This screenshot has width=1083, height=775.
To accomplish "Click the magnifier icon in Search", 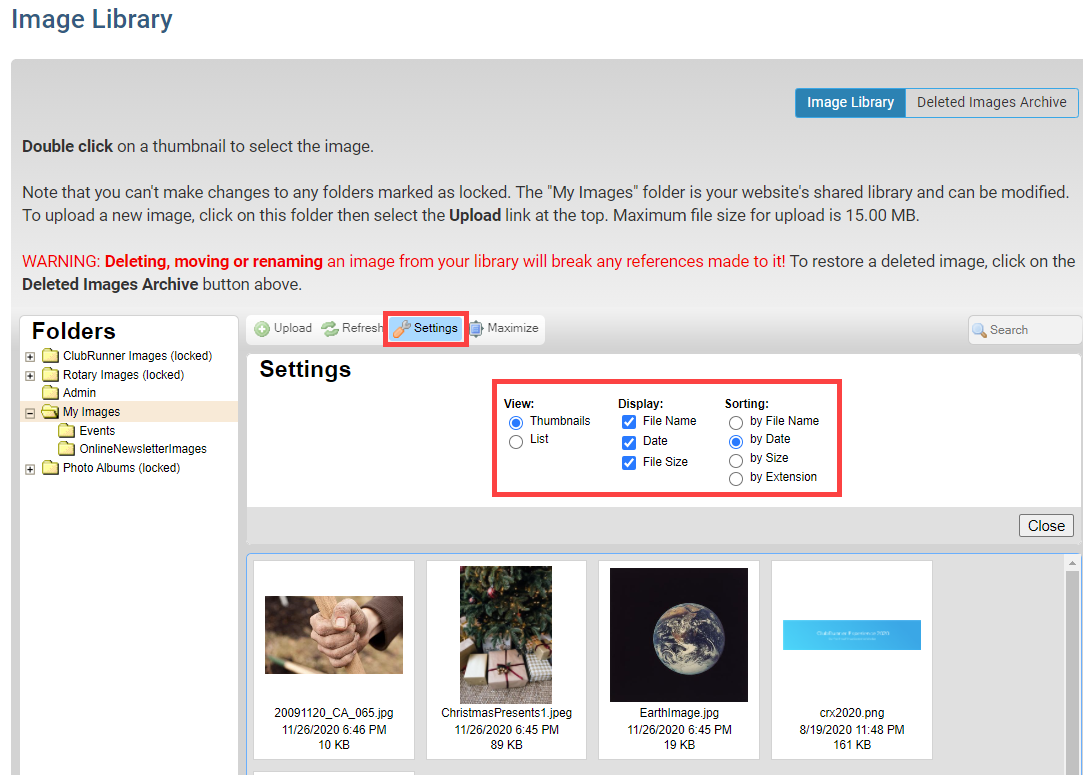I will [979, 330].
